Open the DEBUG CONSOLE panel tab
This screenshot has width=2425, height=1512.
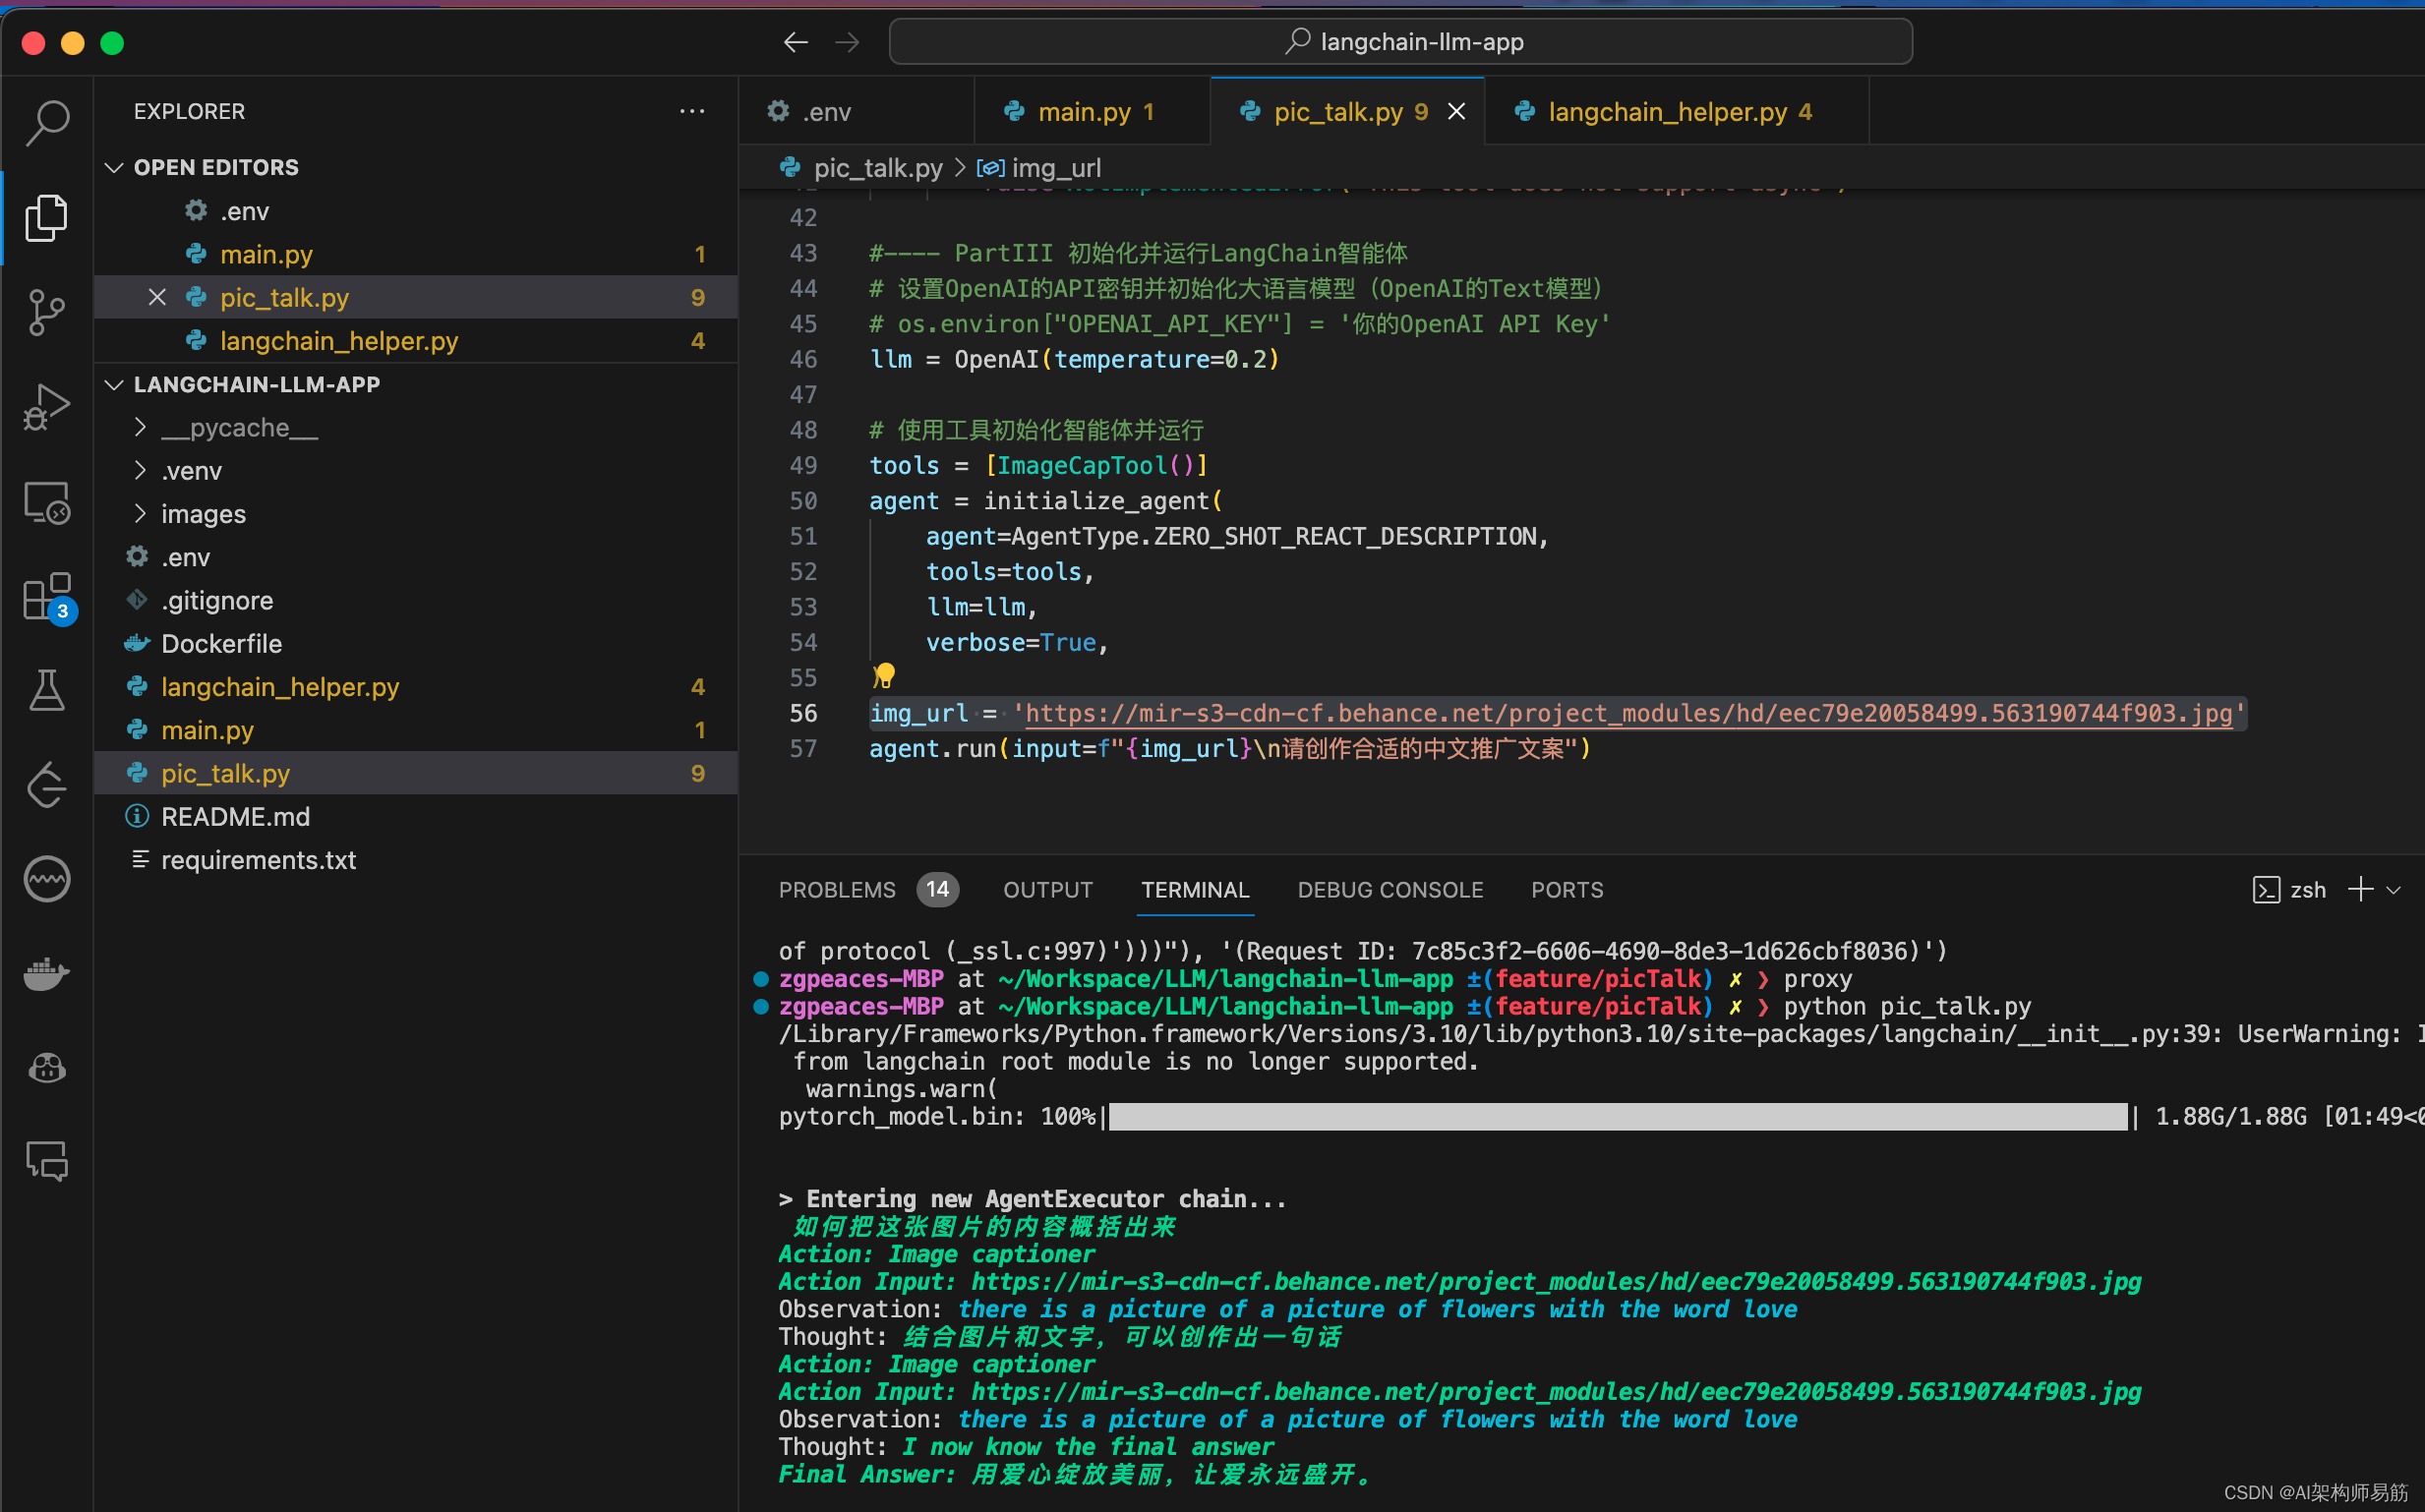coord(1390,889)
